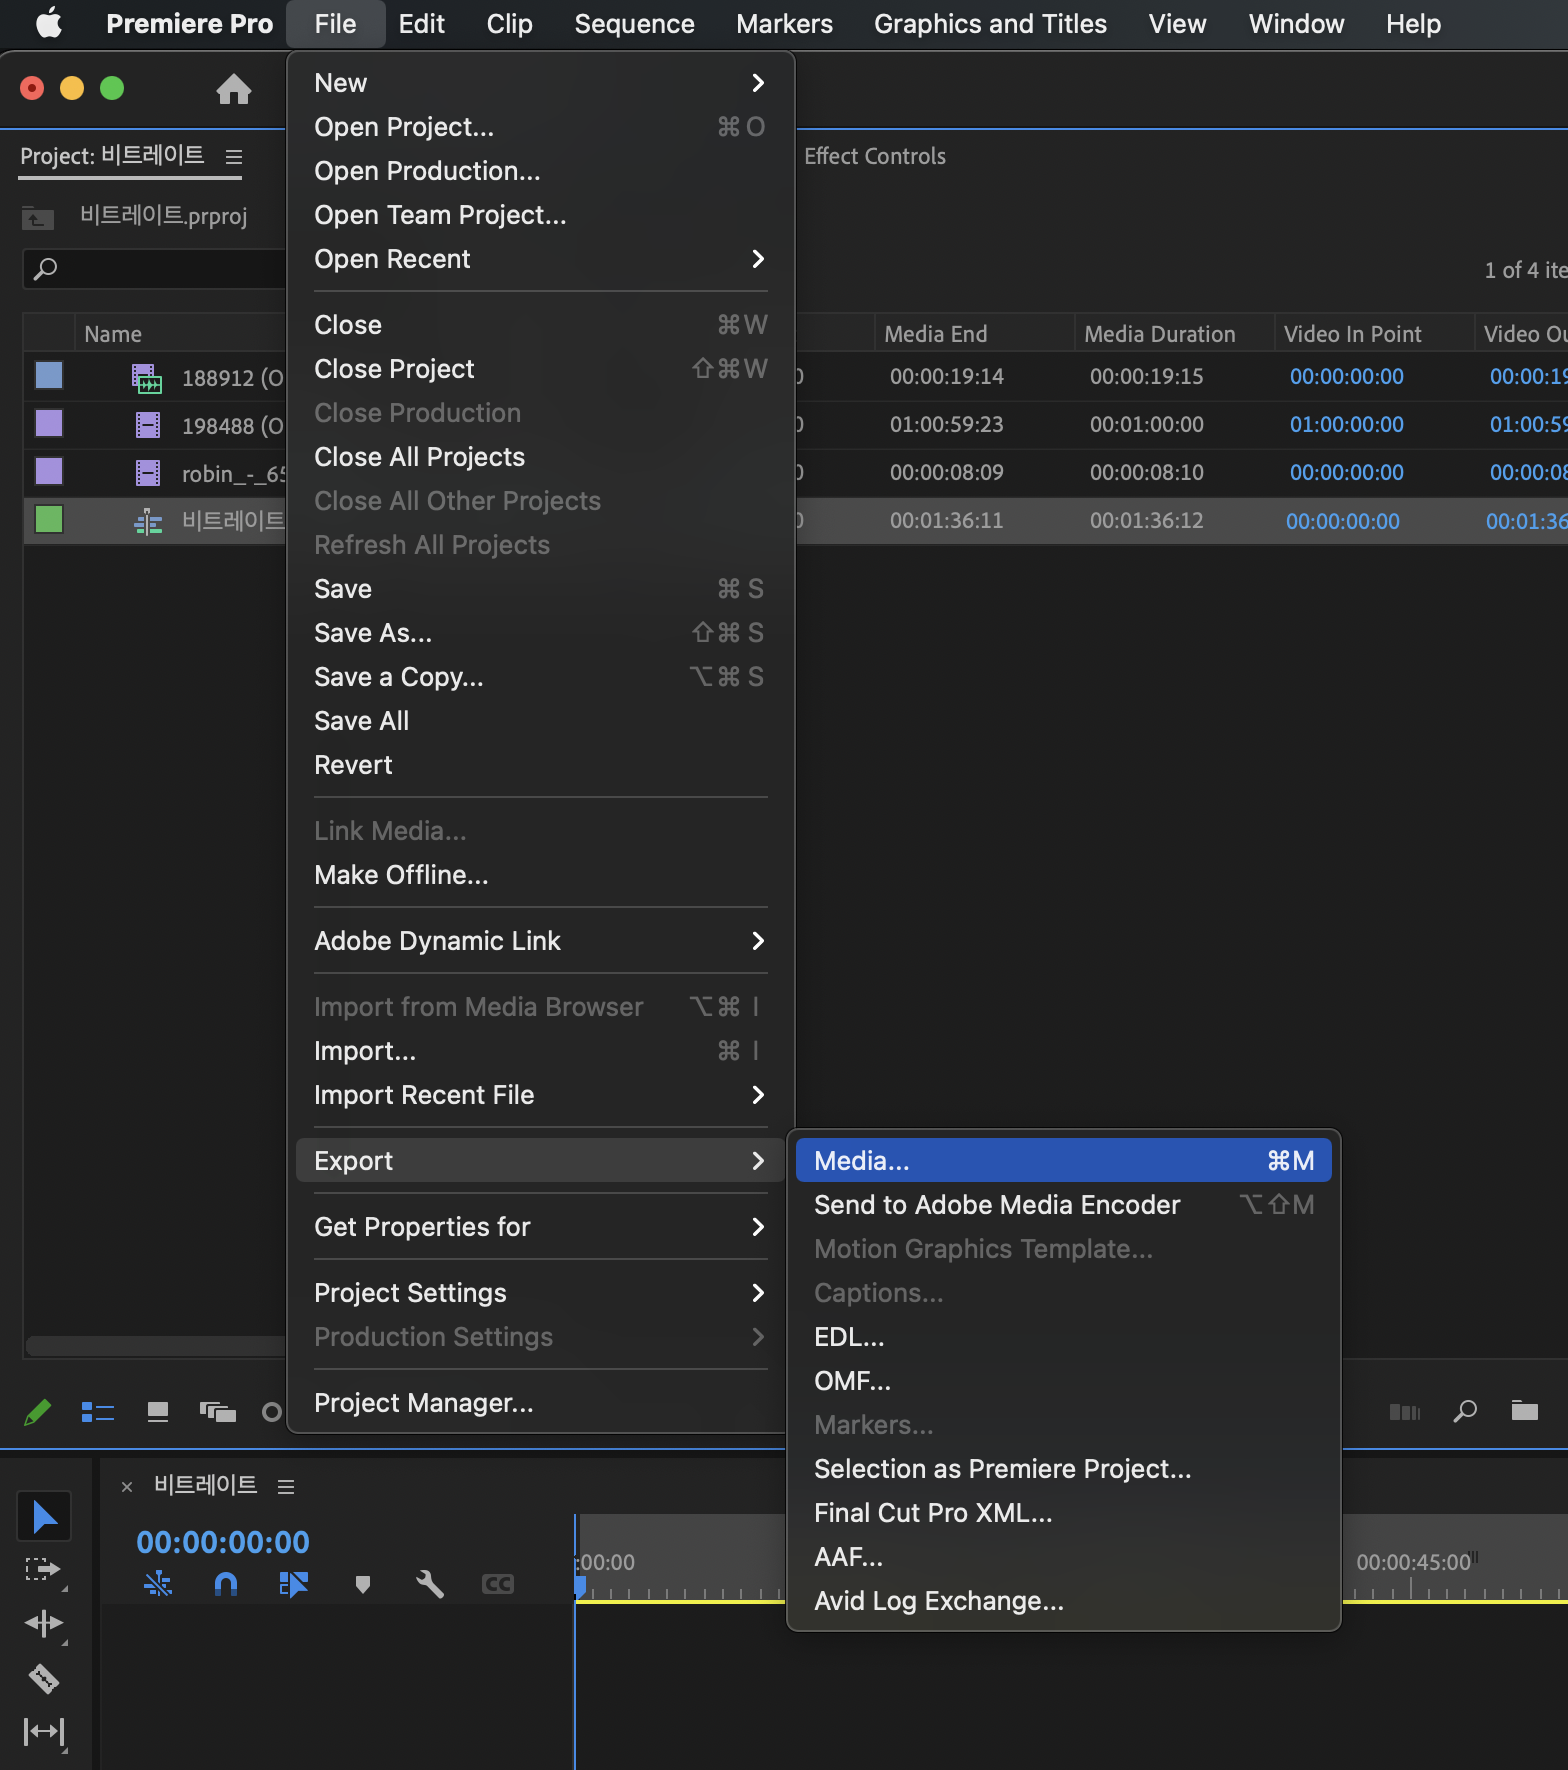This screenshot has height=1770, width=1568.
Task: Click the Find magnifier in Project panel footer
Action: click(x=1465, y=1411)
